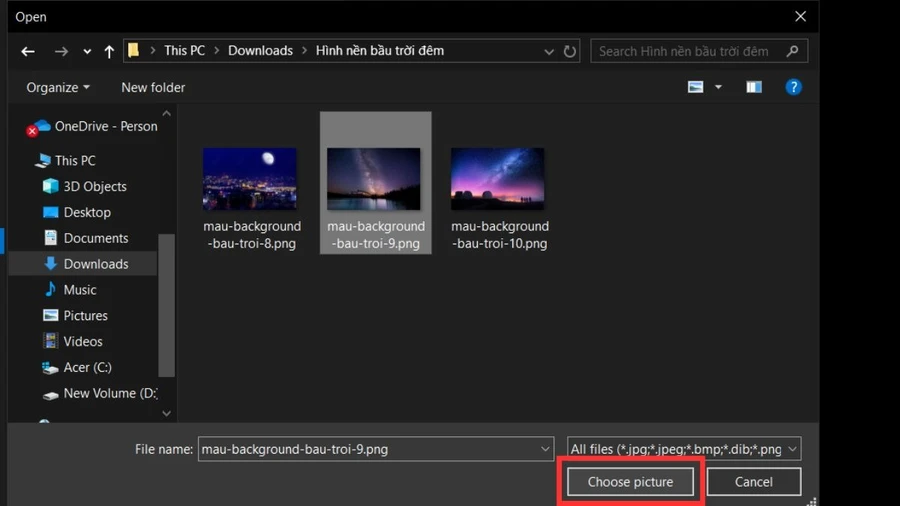900x506 pixels.
Task: Change your view icon button
Action: point(695,87)
